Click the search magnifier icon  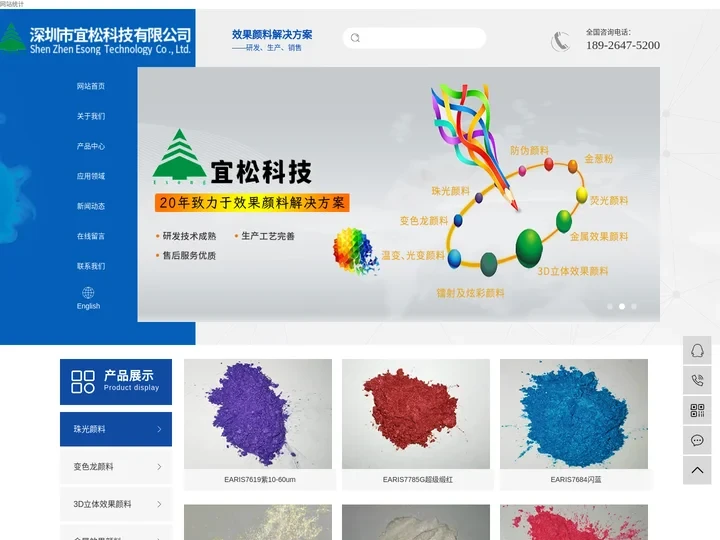355,38
